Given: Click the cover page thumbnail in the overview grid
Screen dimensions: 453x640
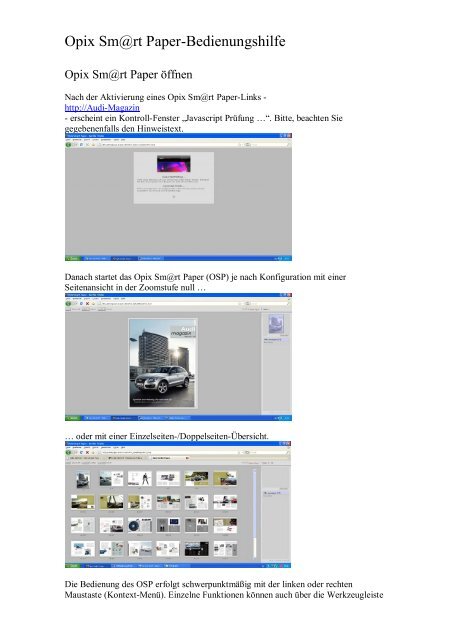Looking at the screenshot, I should [83, 479].
